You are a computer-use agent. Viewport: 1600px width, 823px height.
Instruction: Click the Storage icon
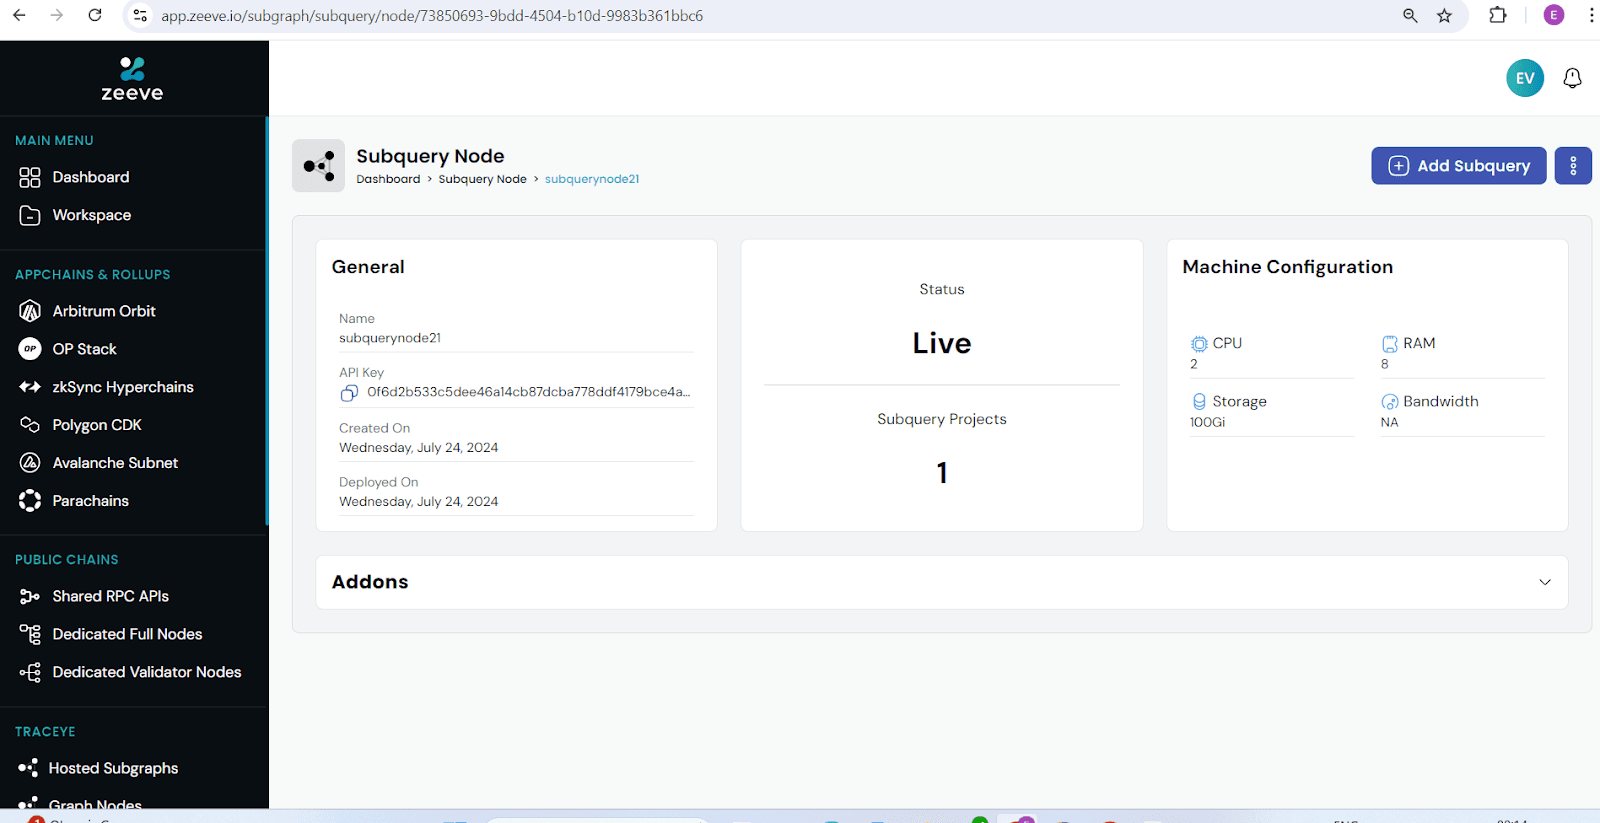coord(1199,402)
